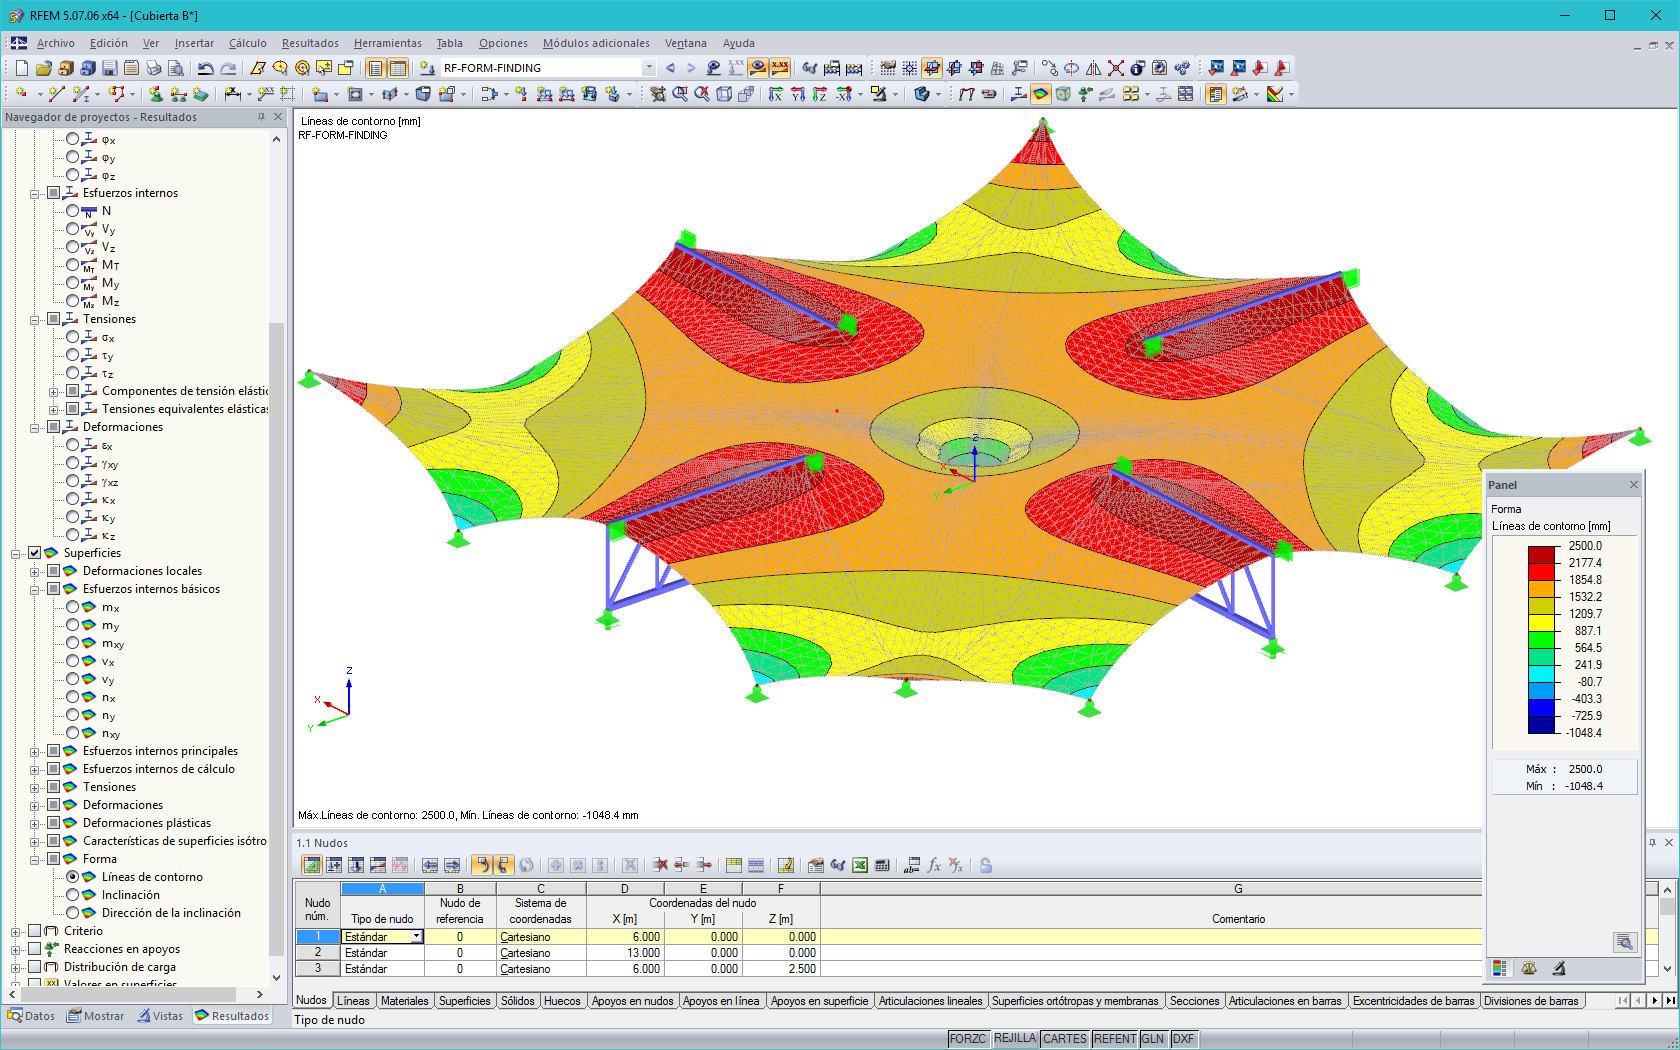
Task: Go to previous load case arrow
Action: [x=670, y=68]
